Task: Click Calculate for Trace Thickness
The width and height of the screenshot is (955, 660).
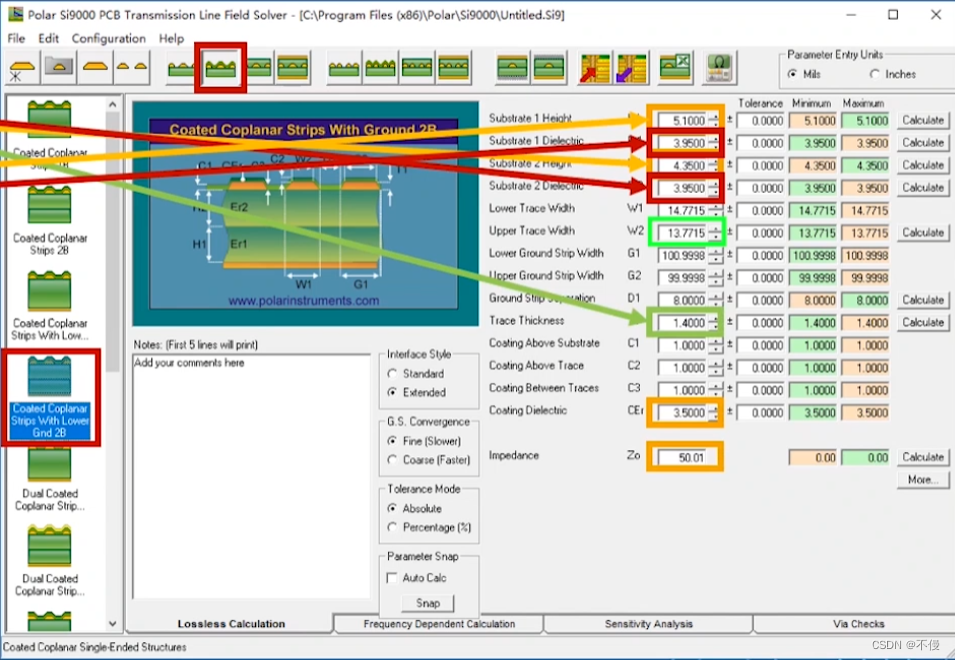Action: [922, 323]
